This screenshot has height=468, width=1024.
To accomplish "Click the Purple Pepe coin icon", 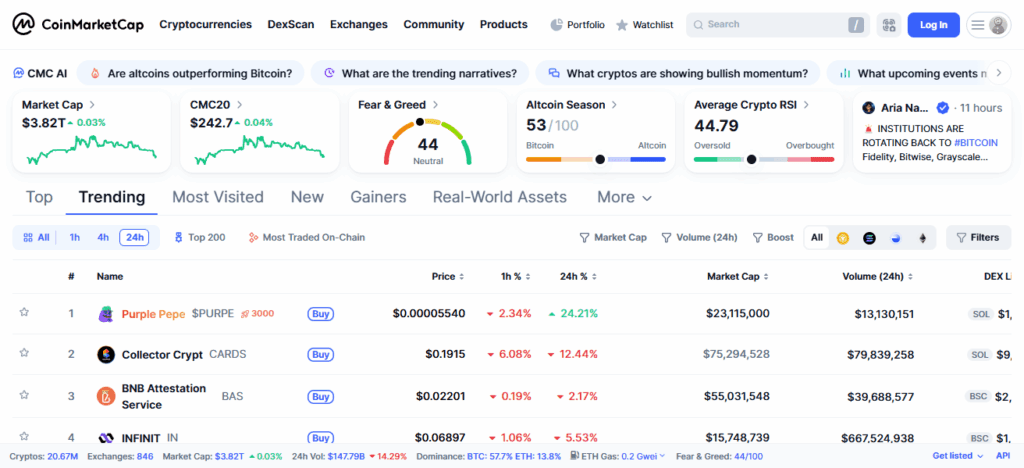I will 106,314.
